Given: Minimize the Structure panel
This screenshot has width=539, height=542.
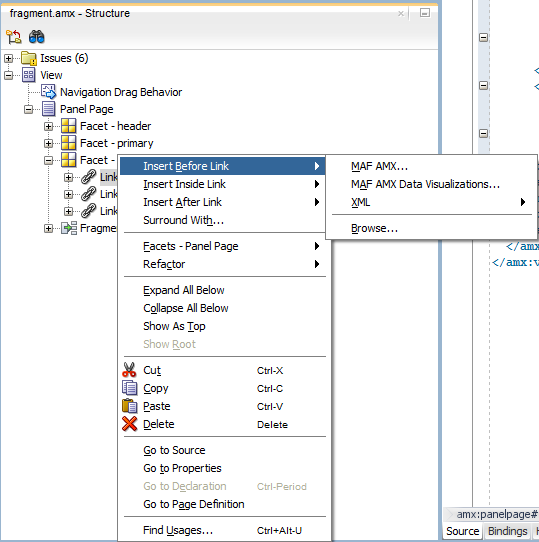Looking at the screenshot, I should [x=425, y=13].
